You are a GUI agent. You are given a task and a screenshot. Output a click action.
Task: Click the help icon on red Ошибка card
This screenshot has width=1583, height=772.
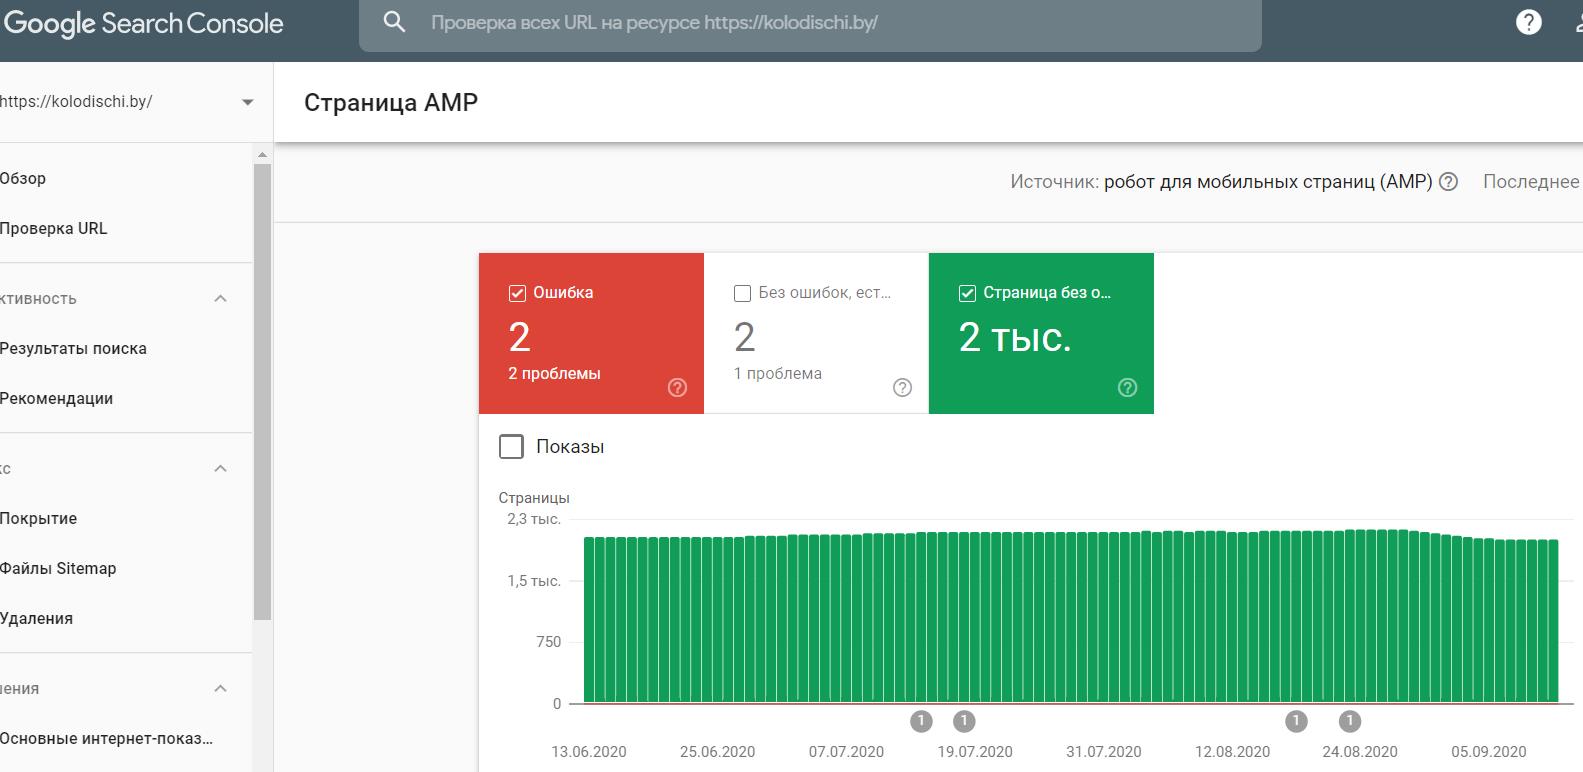[677, 388]
